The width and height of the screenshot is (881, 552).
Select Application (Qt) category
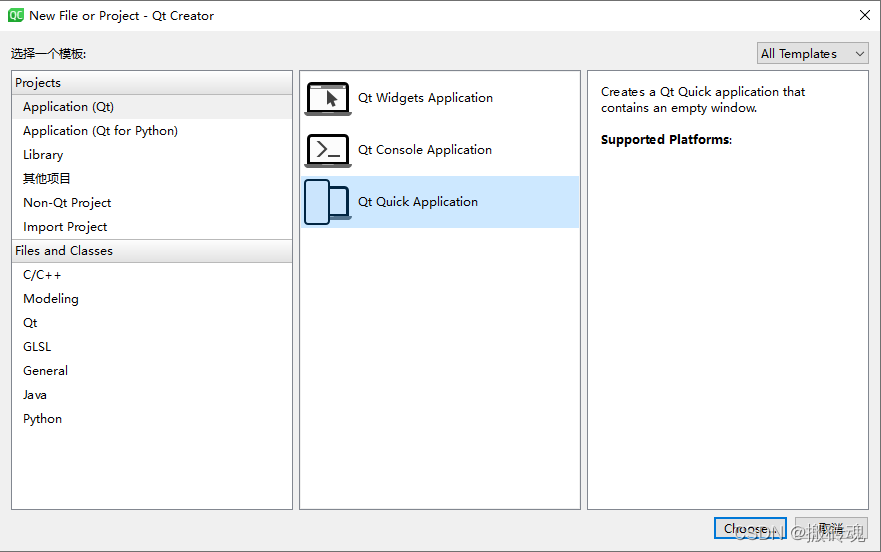152,107
